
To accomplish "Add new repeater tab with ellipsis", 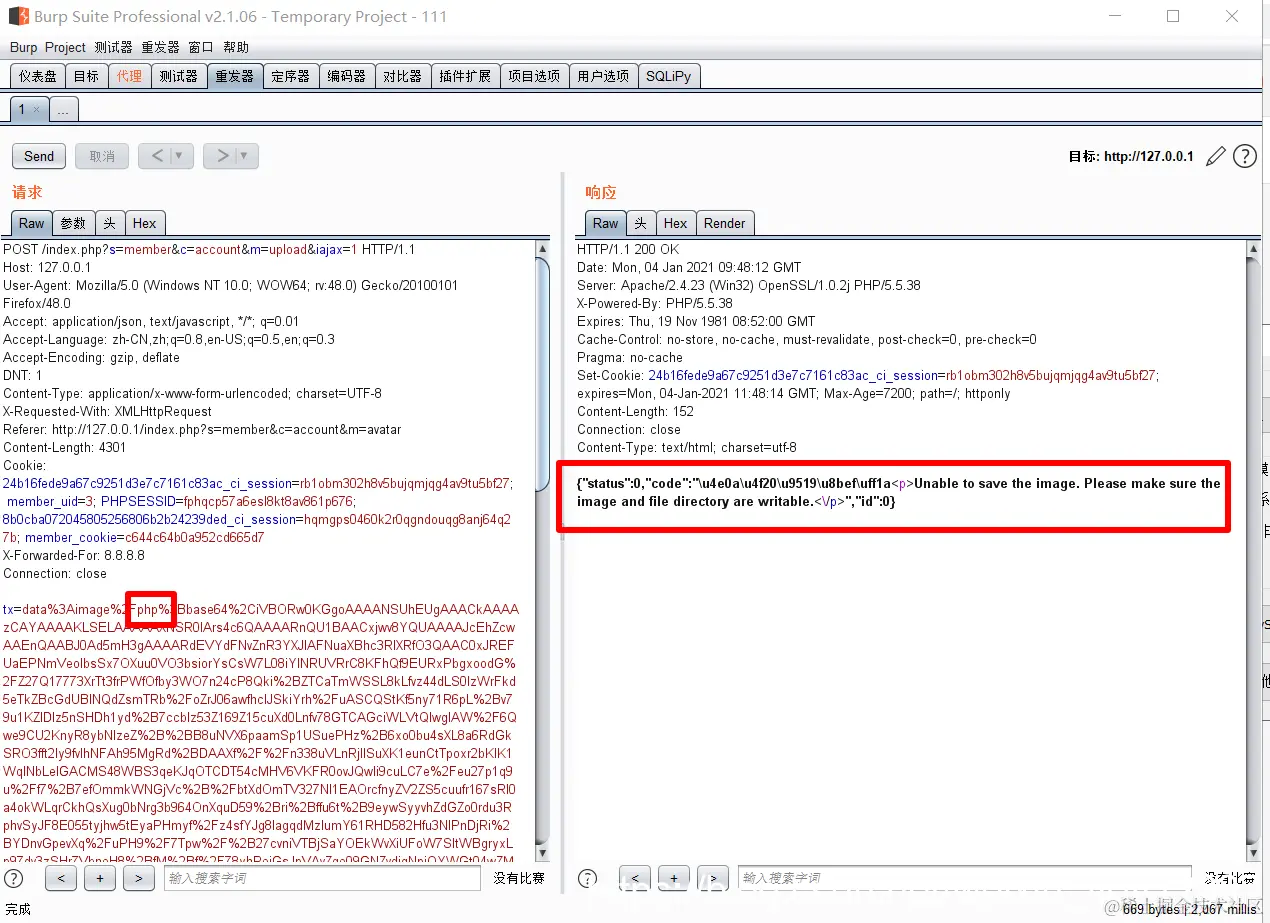I will tap(63, 110).
